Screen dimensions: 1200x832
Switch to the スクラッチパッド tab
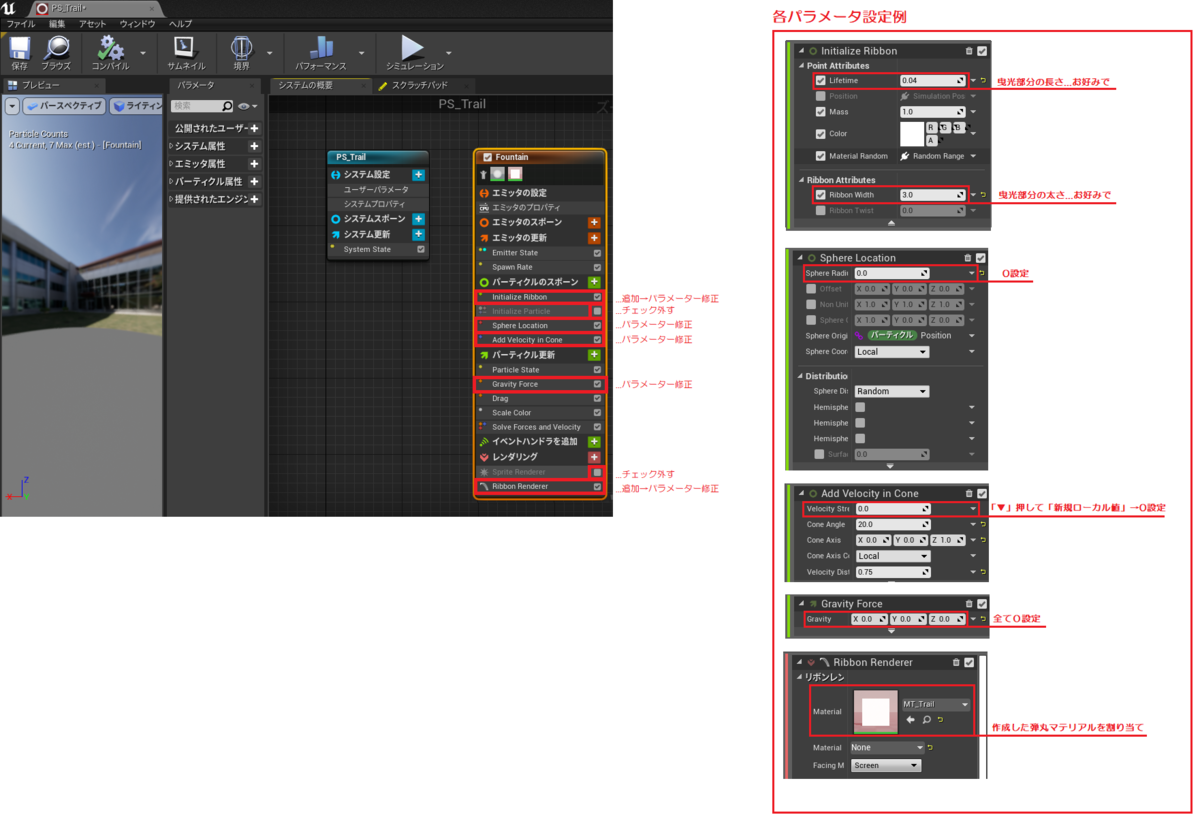pyautogui.click(x=420, y=85)
